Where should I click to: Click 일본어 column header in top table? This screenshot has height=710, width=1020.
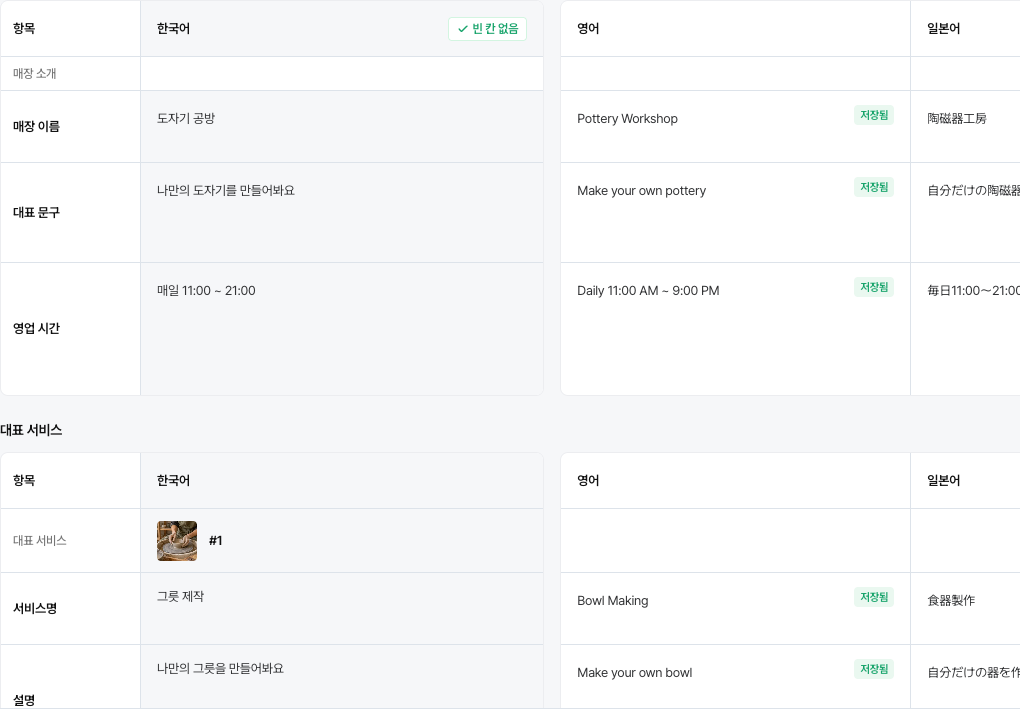[x=943, y=29]
